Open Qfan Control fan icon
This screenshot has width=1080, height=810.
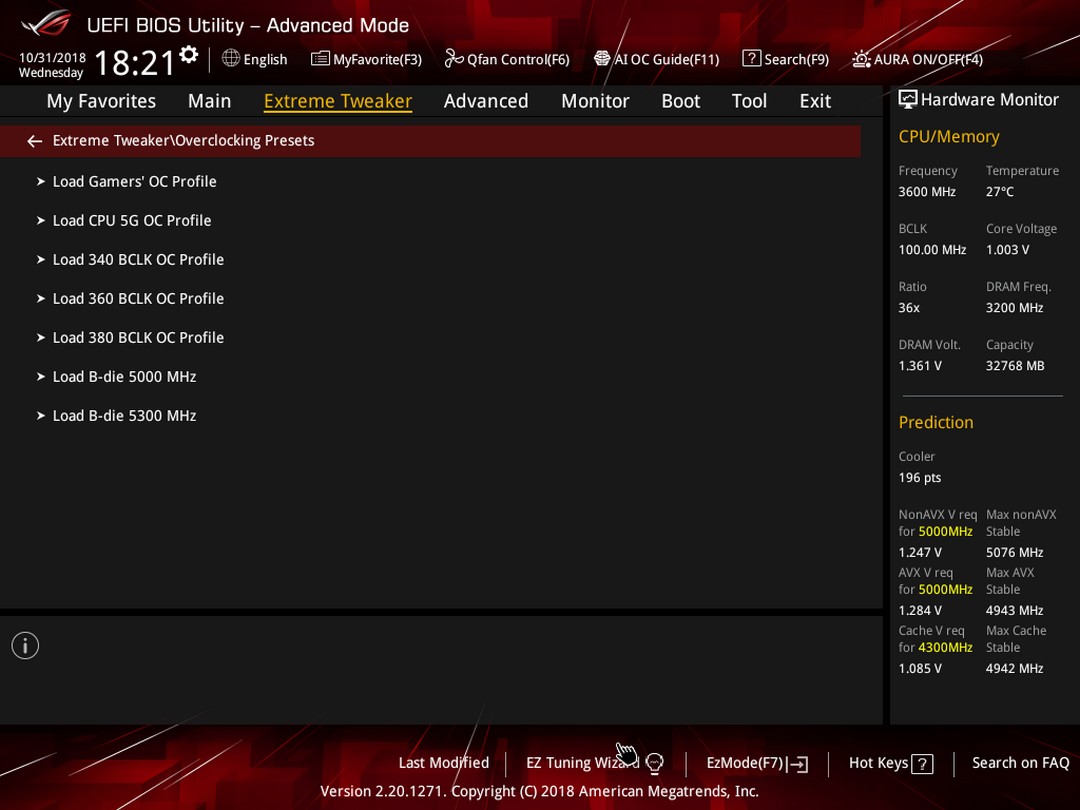point(454,59)
